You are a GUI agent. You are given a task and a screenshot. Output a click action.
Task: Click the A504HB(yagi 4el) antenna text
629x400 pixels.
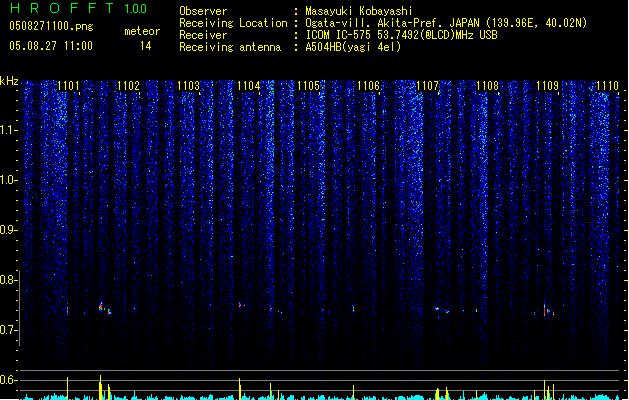click(353, 47)
